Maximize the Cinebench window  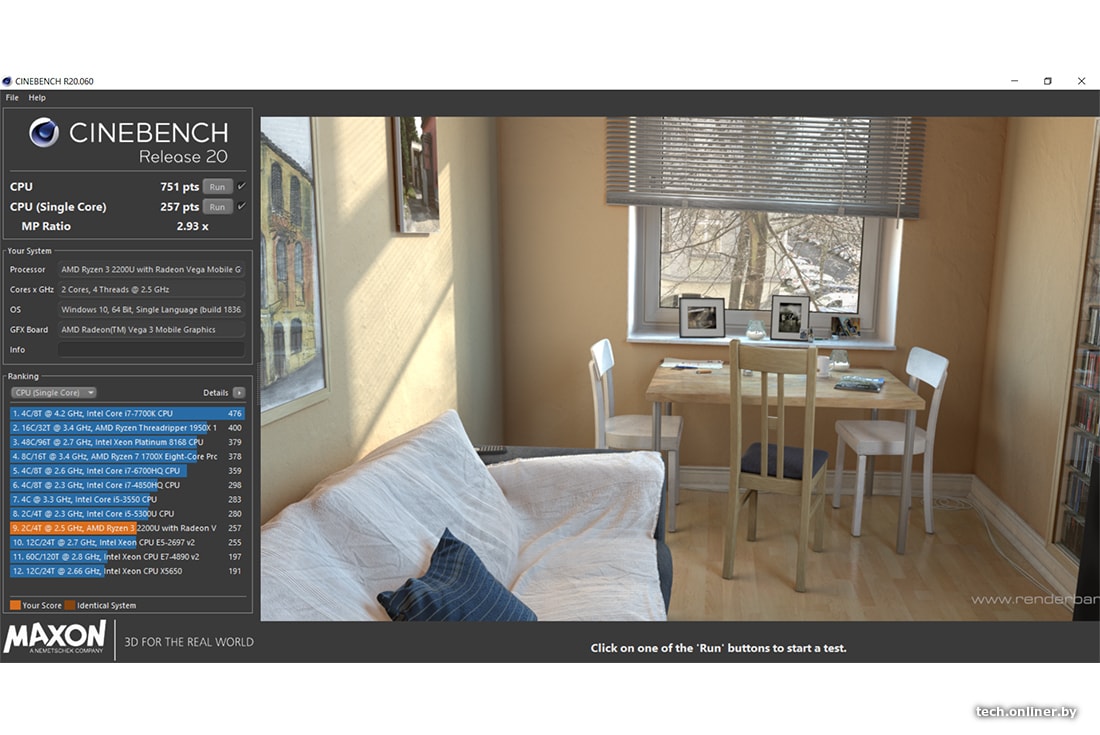point(1047,81)
